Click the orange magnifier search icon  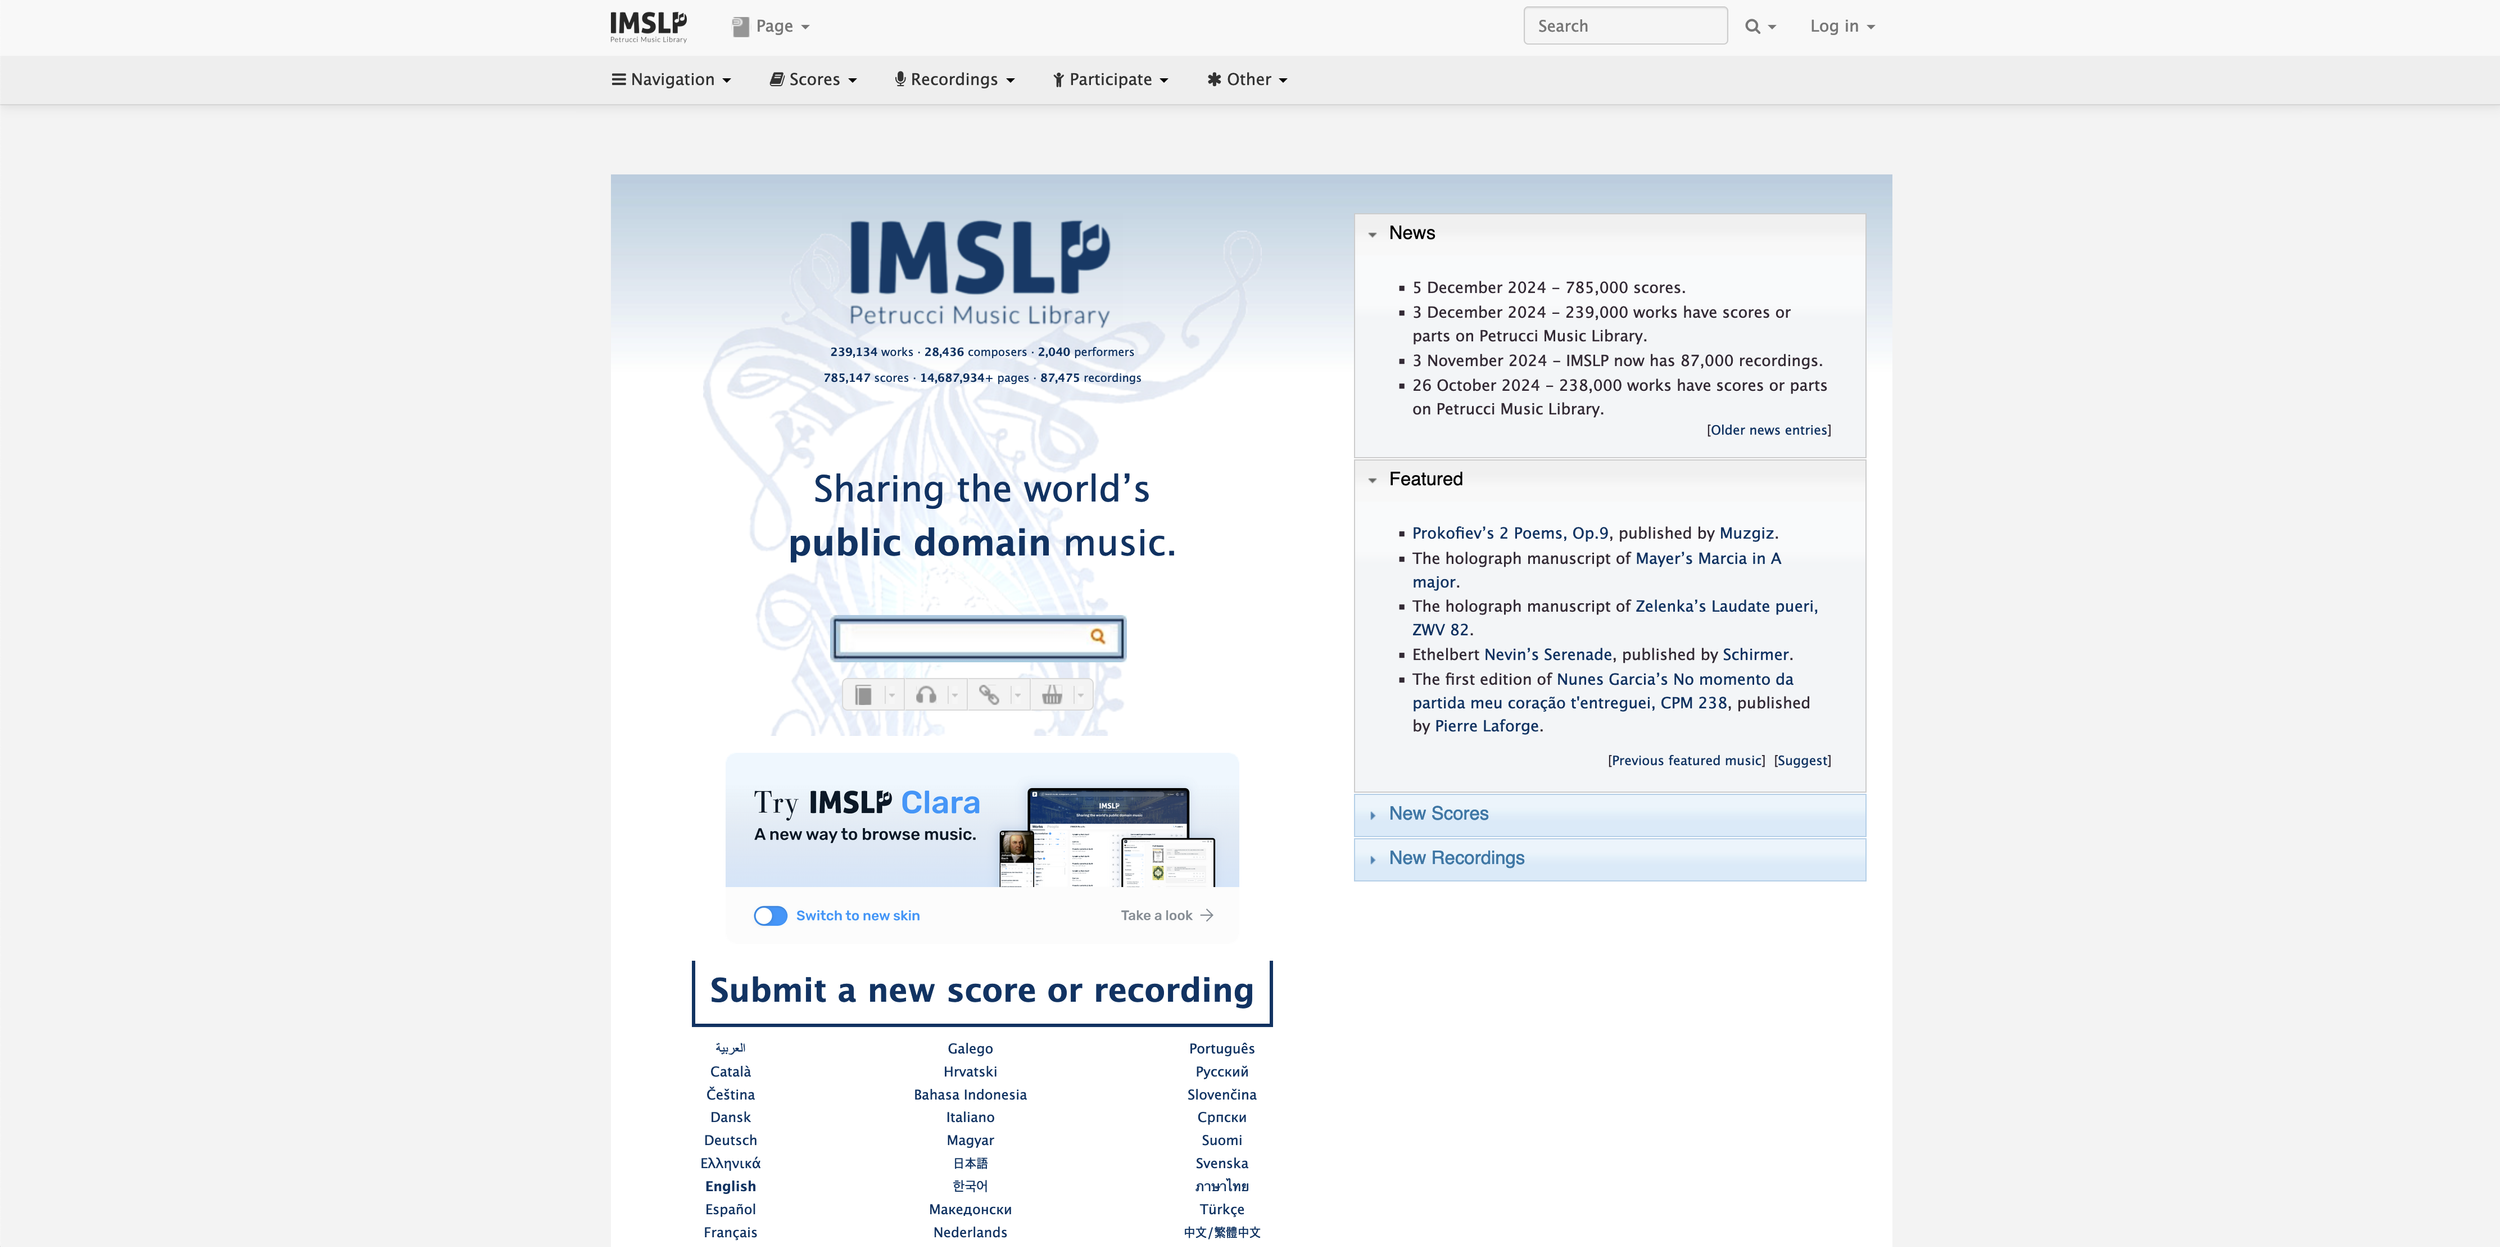click(1098, 636)
